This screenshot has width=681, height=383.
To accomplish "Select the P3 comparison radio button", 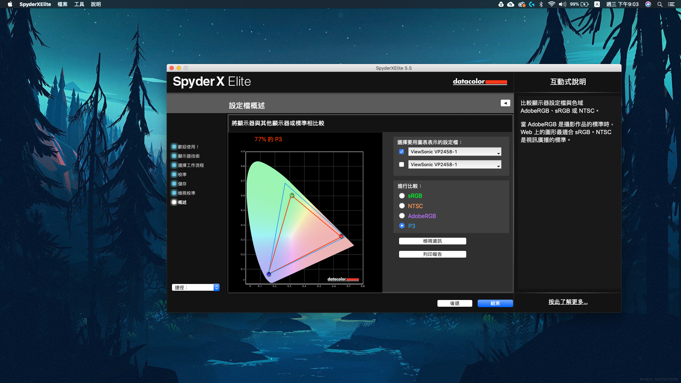I will tap(402, 226).
